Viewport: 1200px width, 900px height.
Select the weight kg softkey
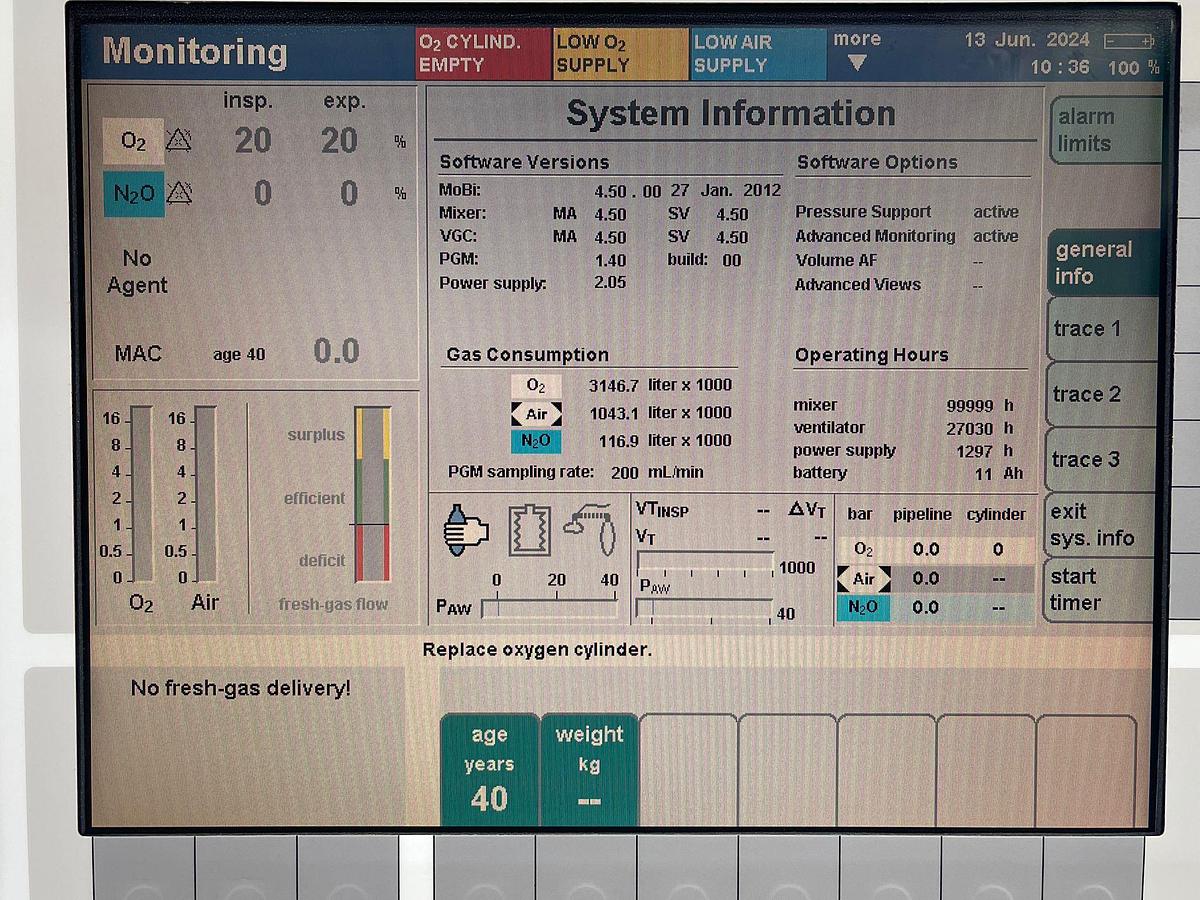click(589, 769)
